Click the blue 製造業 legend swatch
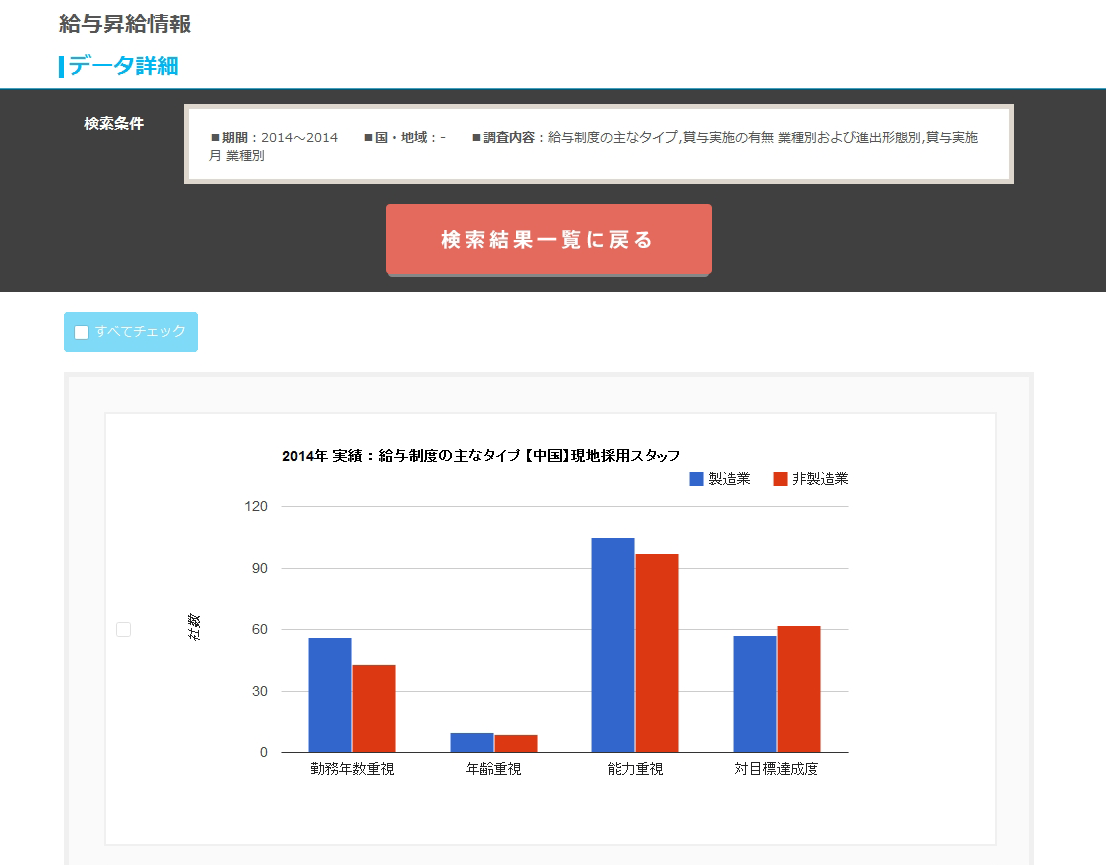This screenshot has height=865, width=1106. pyautogui.click(x=696, y=479)
